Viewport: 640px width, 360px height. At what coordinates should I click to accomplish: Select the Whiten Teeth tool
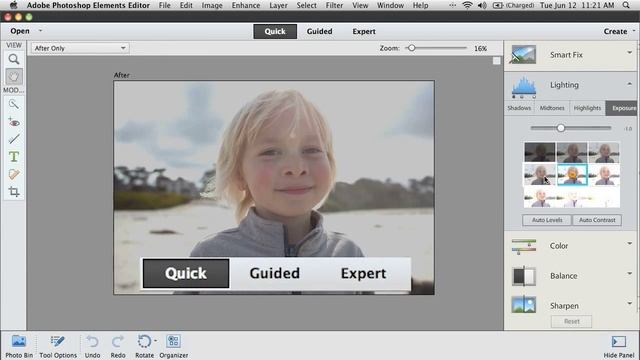pos(14,139)
